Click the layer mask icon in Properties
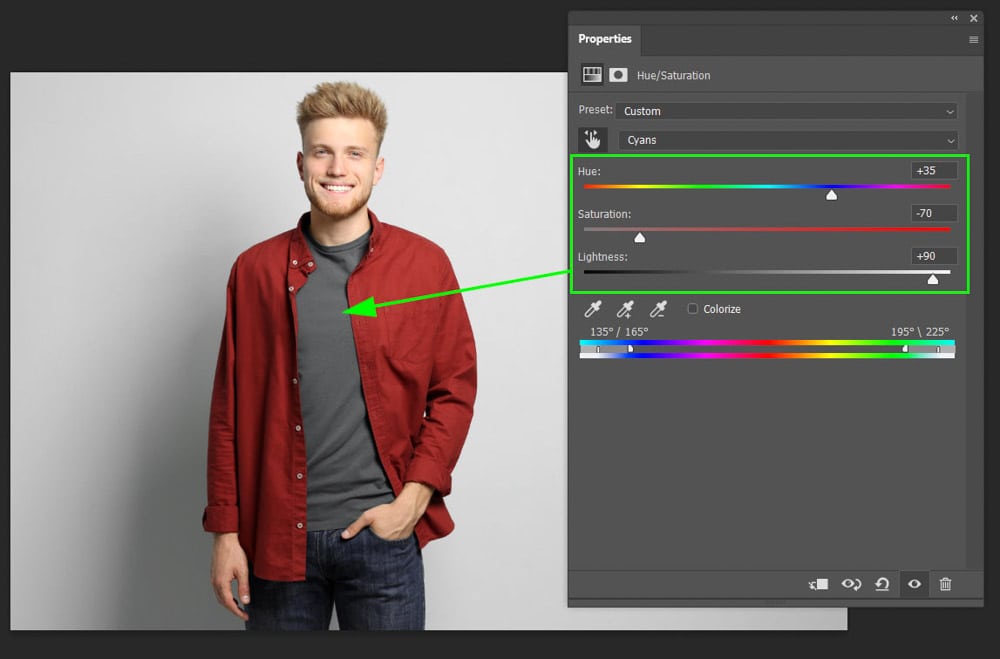1000x659 pixels. (x=618, y=75)
